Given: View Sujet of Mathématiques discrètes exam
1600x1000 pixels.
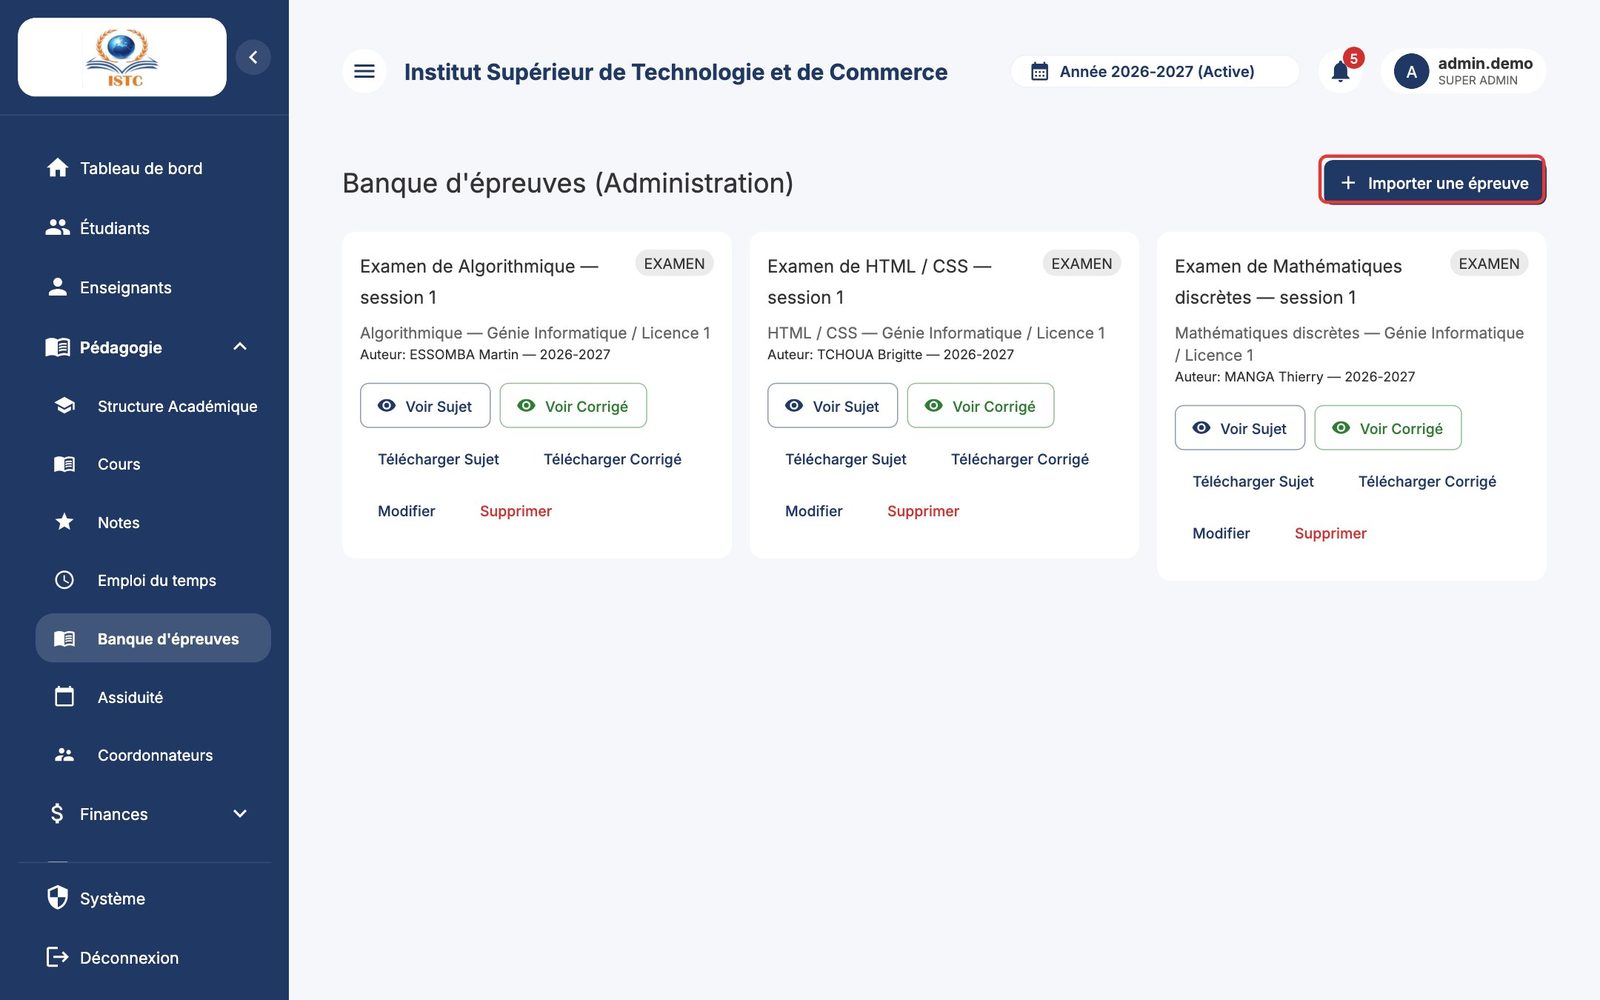Looking at the screenshot, I should click(1240, 428).
